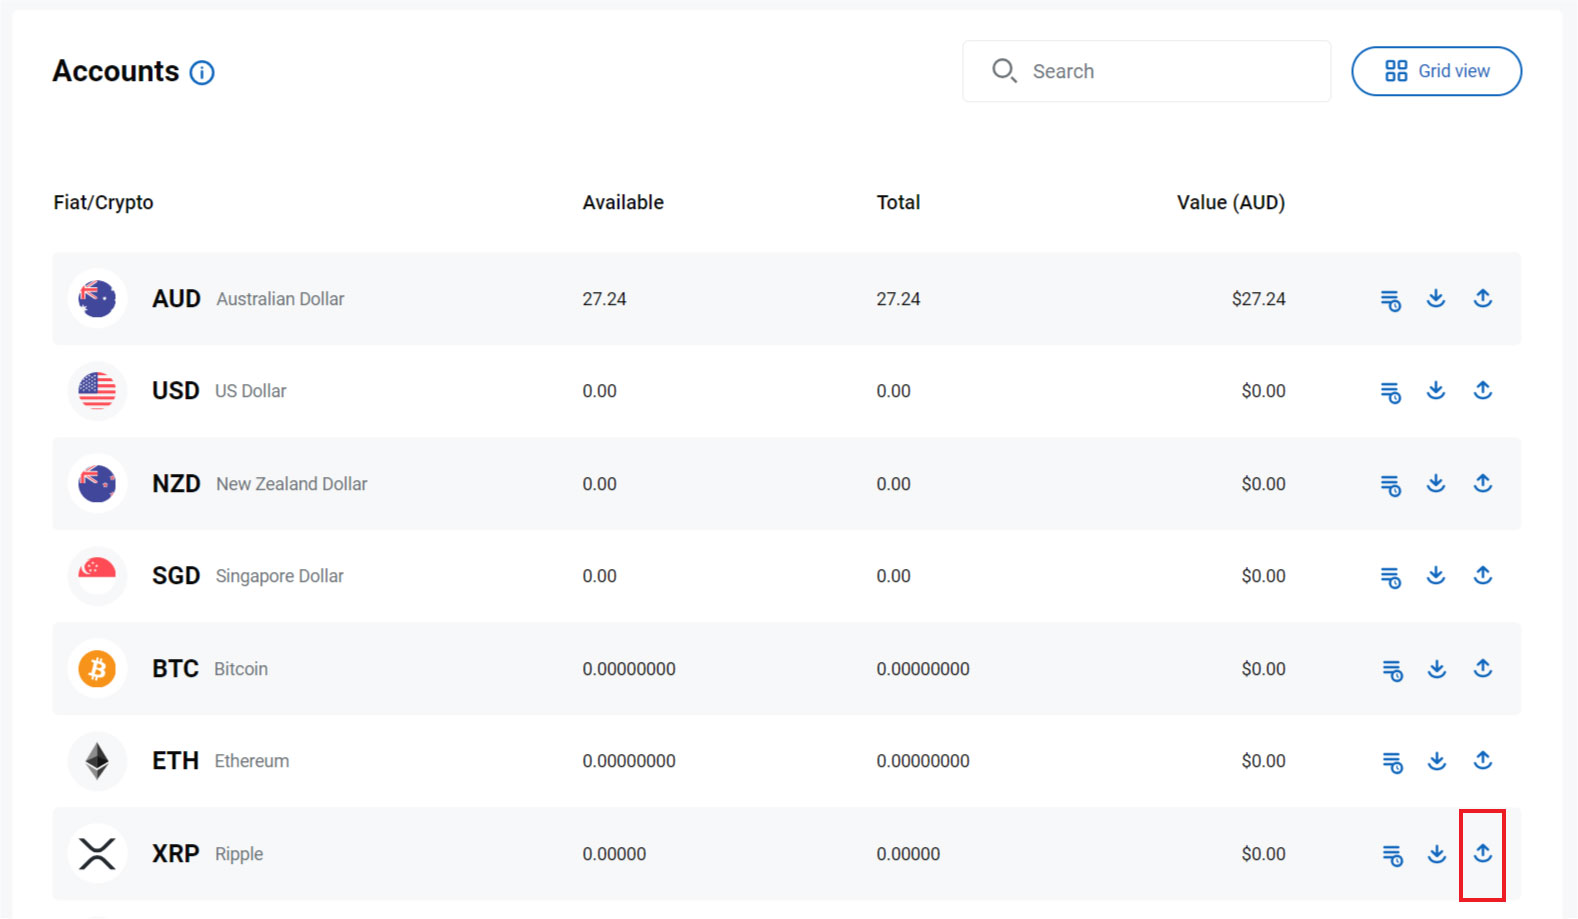Screen dimensions: 1578x919
Task: Open XRP transaction history icon
Action: [x=1392, y=855]
